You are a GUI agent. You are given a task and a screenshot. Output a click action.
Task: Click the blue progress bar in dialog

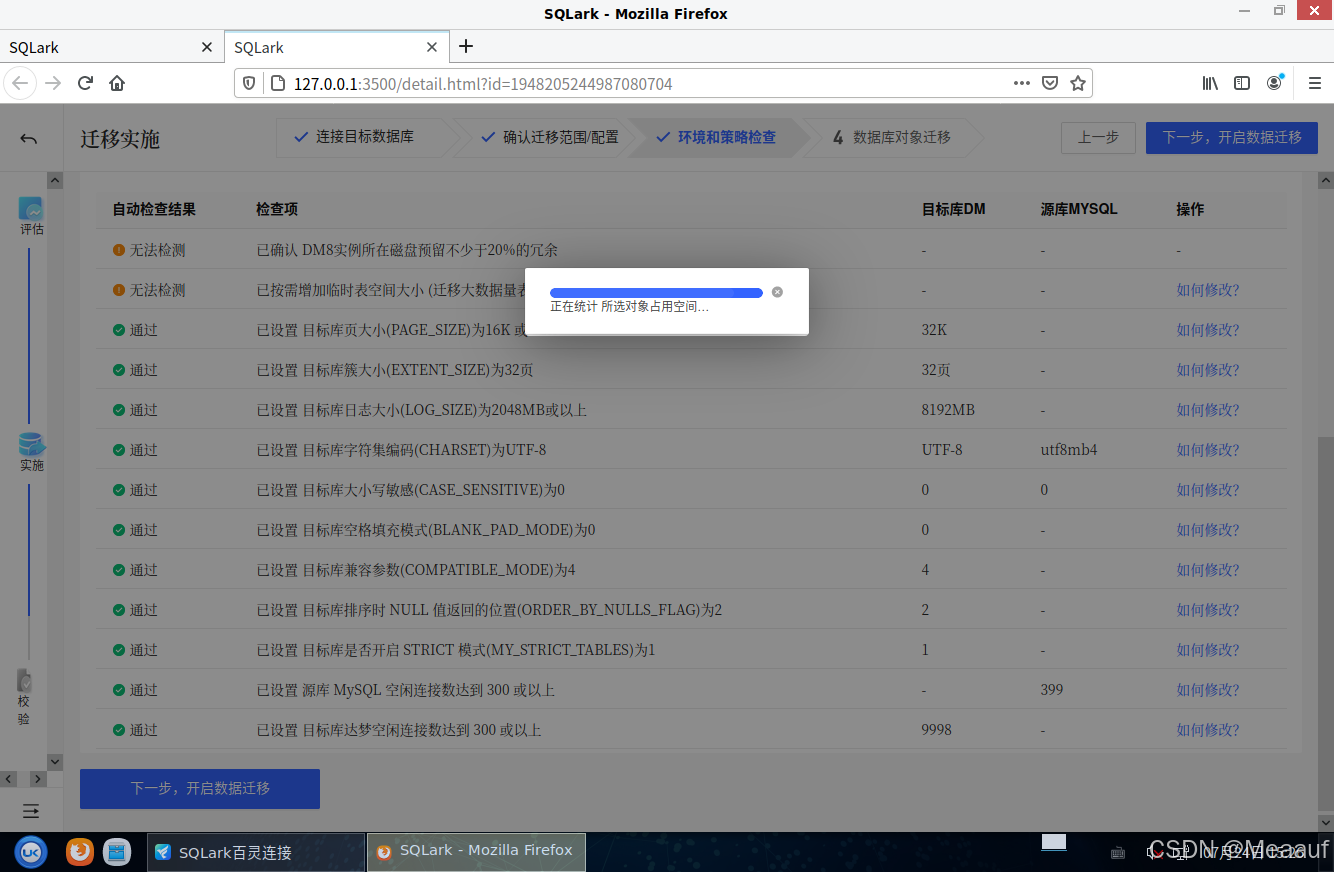pos(656,292)
